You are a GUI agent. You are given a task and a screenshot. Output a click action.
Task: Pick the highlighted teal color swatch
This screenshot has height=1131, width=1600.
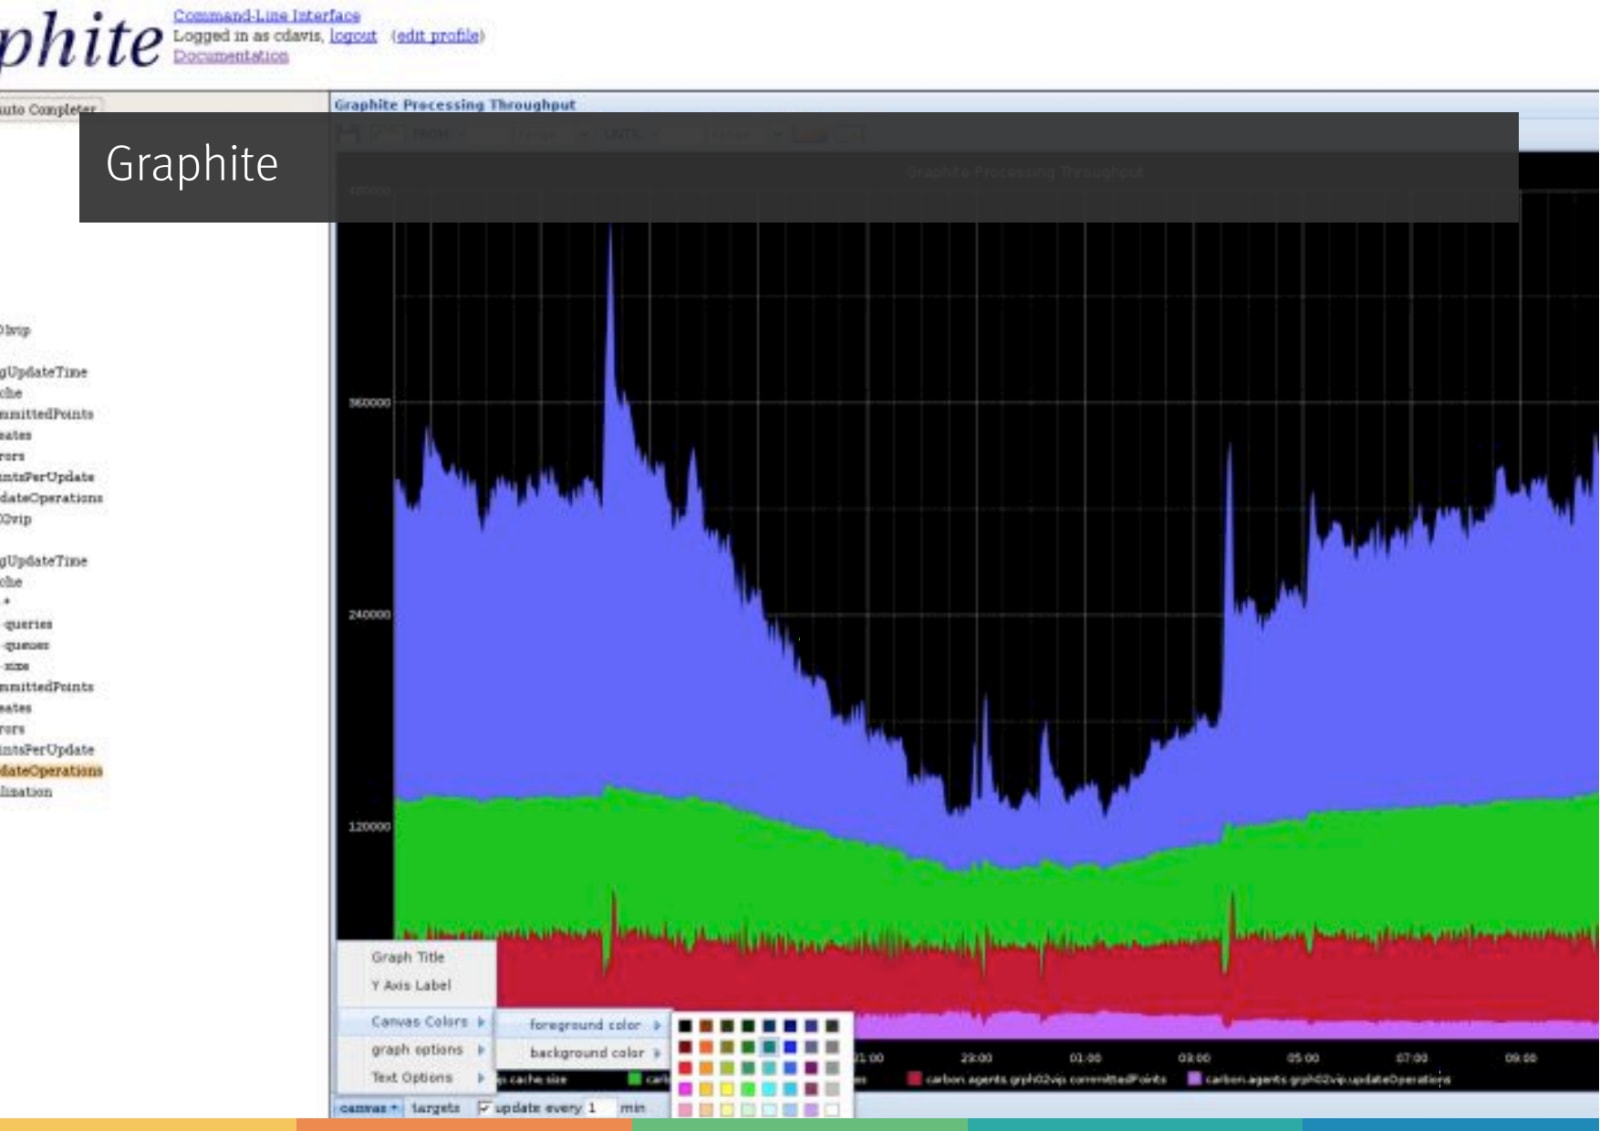tap(769, 1047)
